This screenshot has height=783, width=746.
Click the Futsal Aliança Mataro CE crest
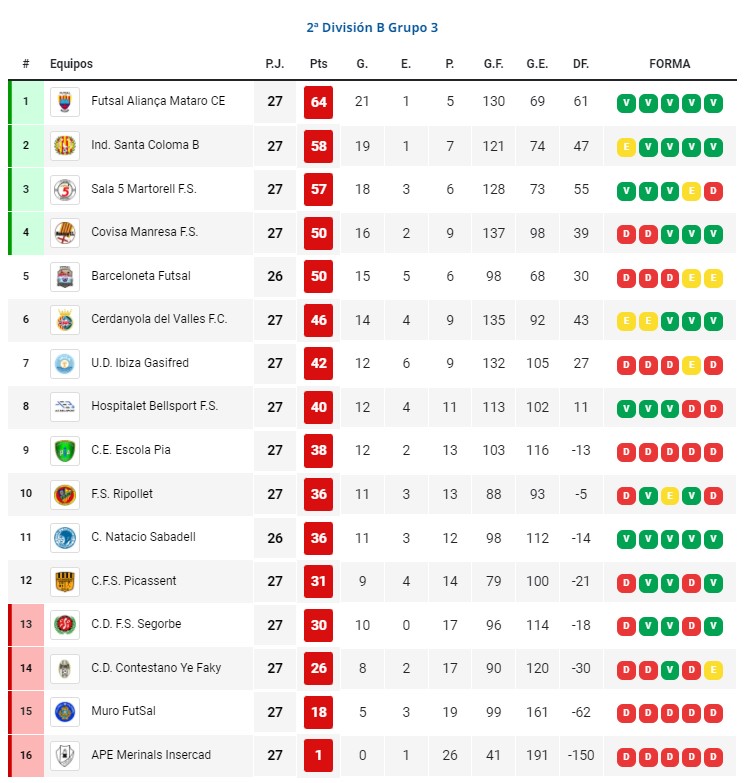coord(65,102)
